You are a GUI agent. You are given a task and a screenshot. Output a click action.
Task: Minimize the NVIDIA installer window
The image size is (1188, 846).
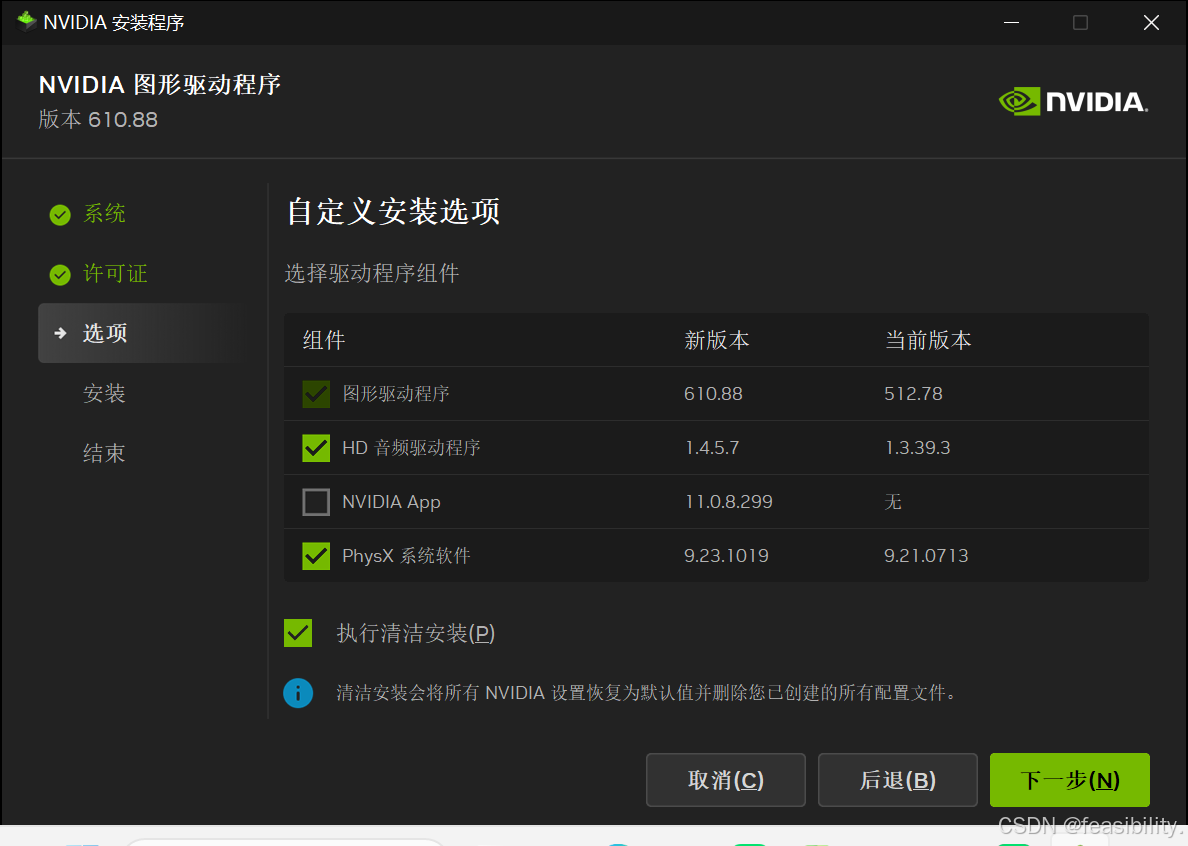pos(1011,23)
